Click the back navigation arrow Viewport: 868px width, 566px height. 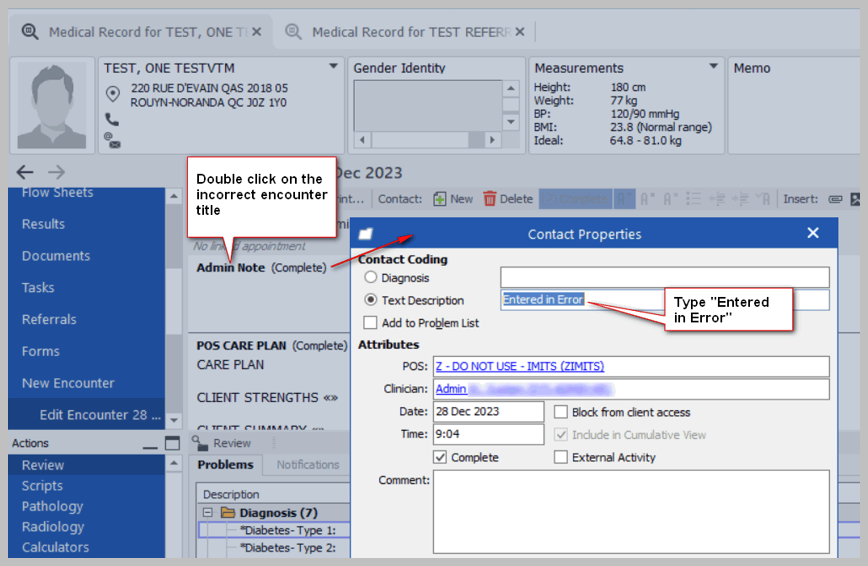(x=25, y=172)
